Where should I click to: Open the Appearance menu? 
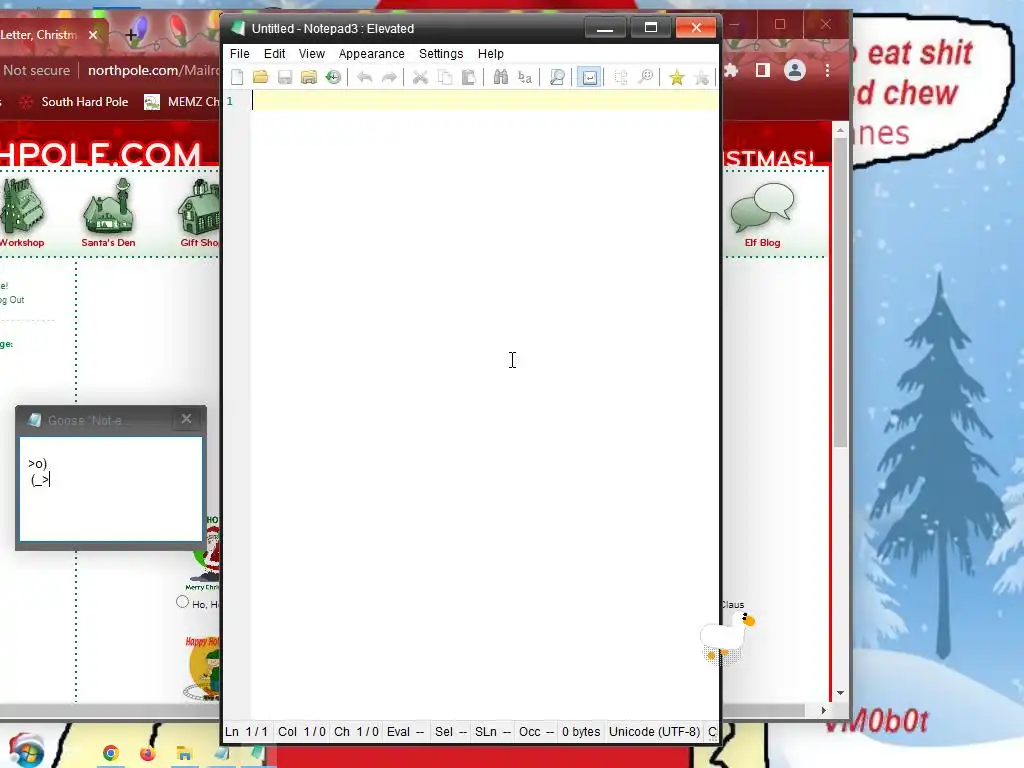pyautogui.click(x=372, y=54)
